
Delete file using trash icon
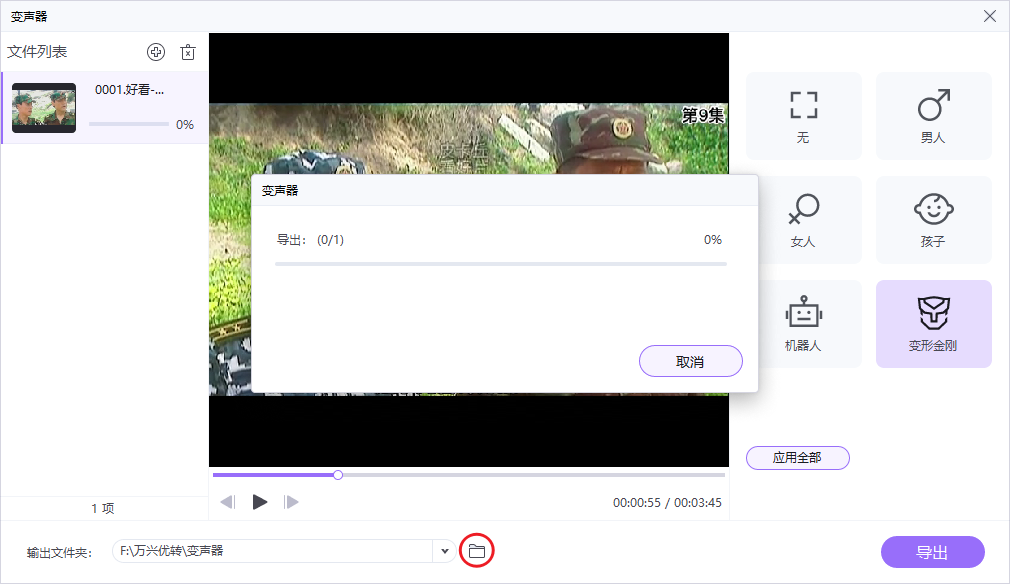187,52
